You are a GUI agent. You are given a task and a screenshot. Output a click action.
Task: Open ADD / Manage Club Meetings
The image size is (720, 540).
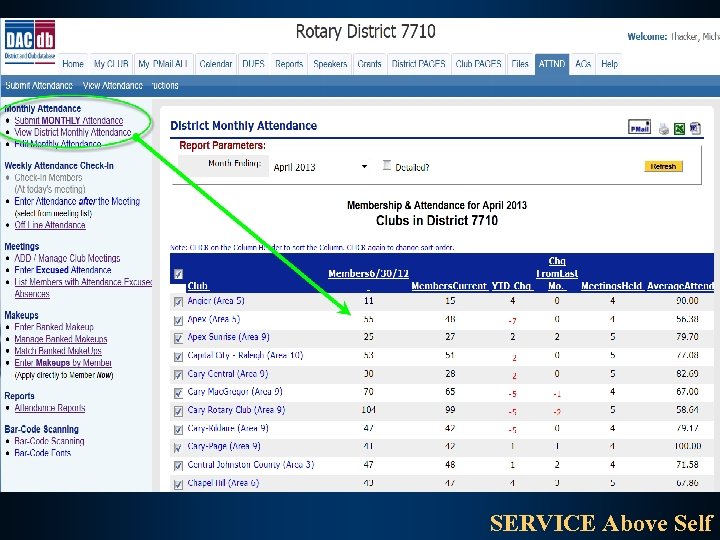[67, 258]
